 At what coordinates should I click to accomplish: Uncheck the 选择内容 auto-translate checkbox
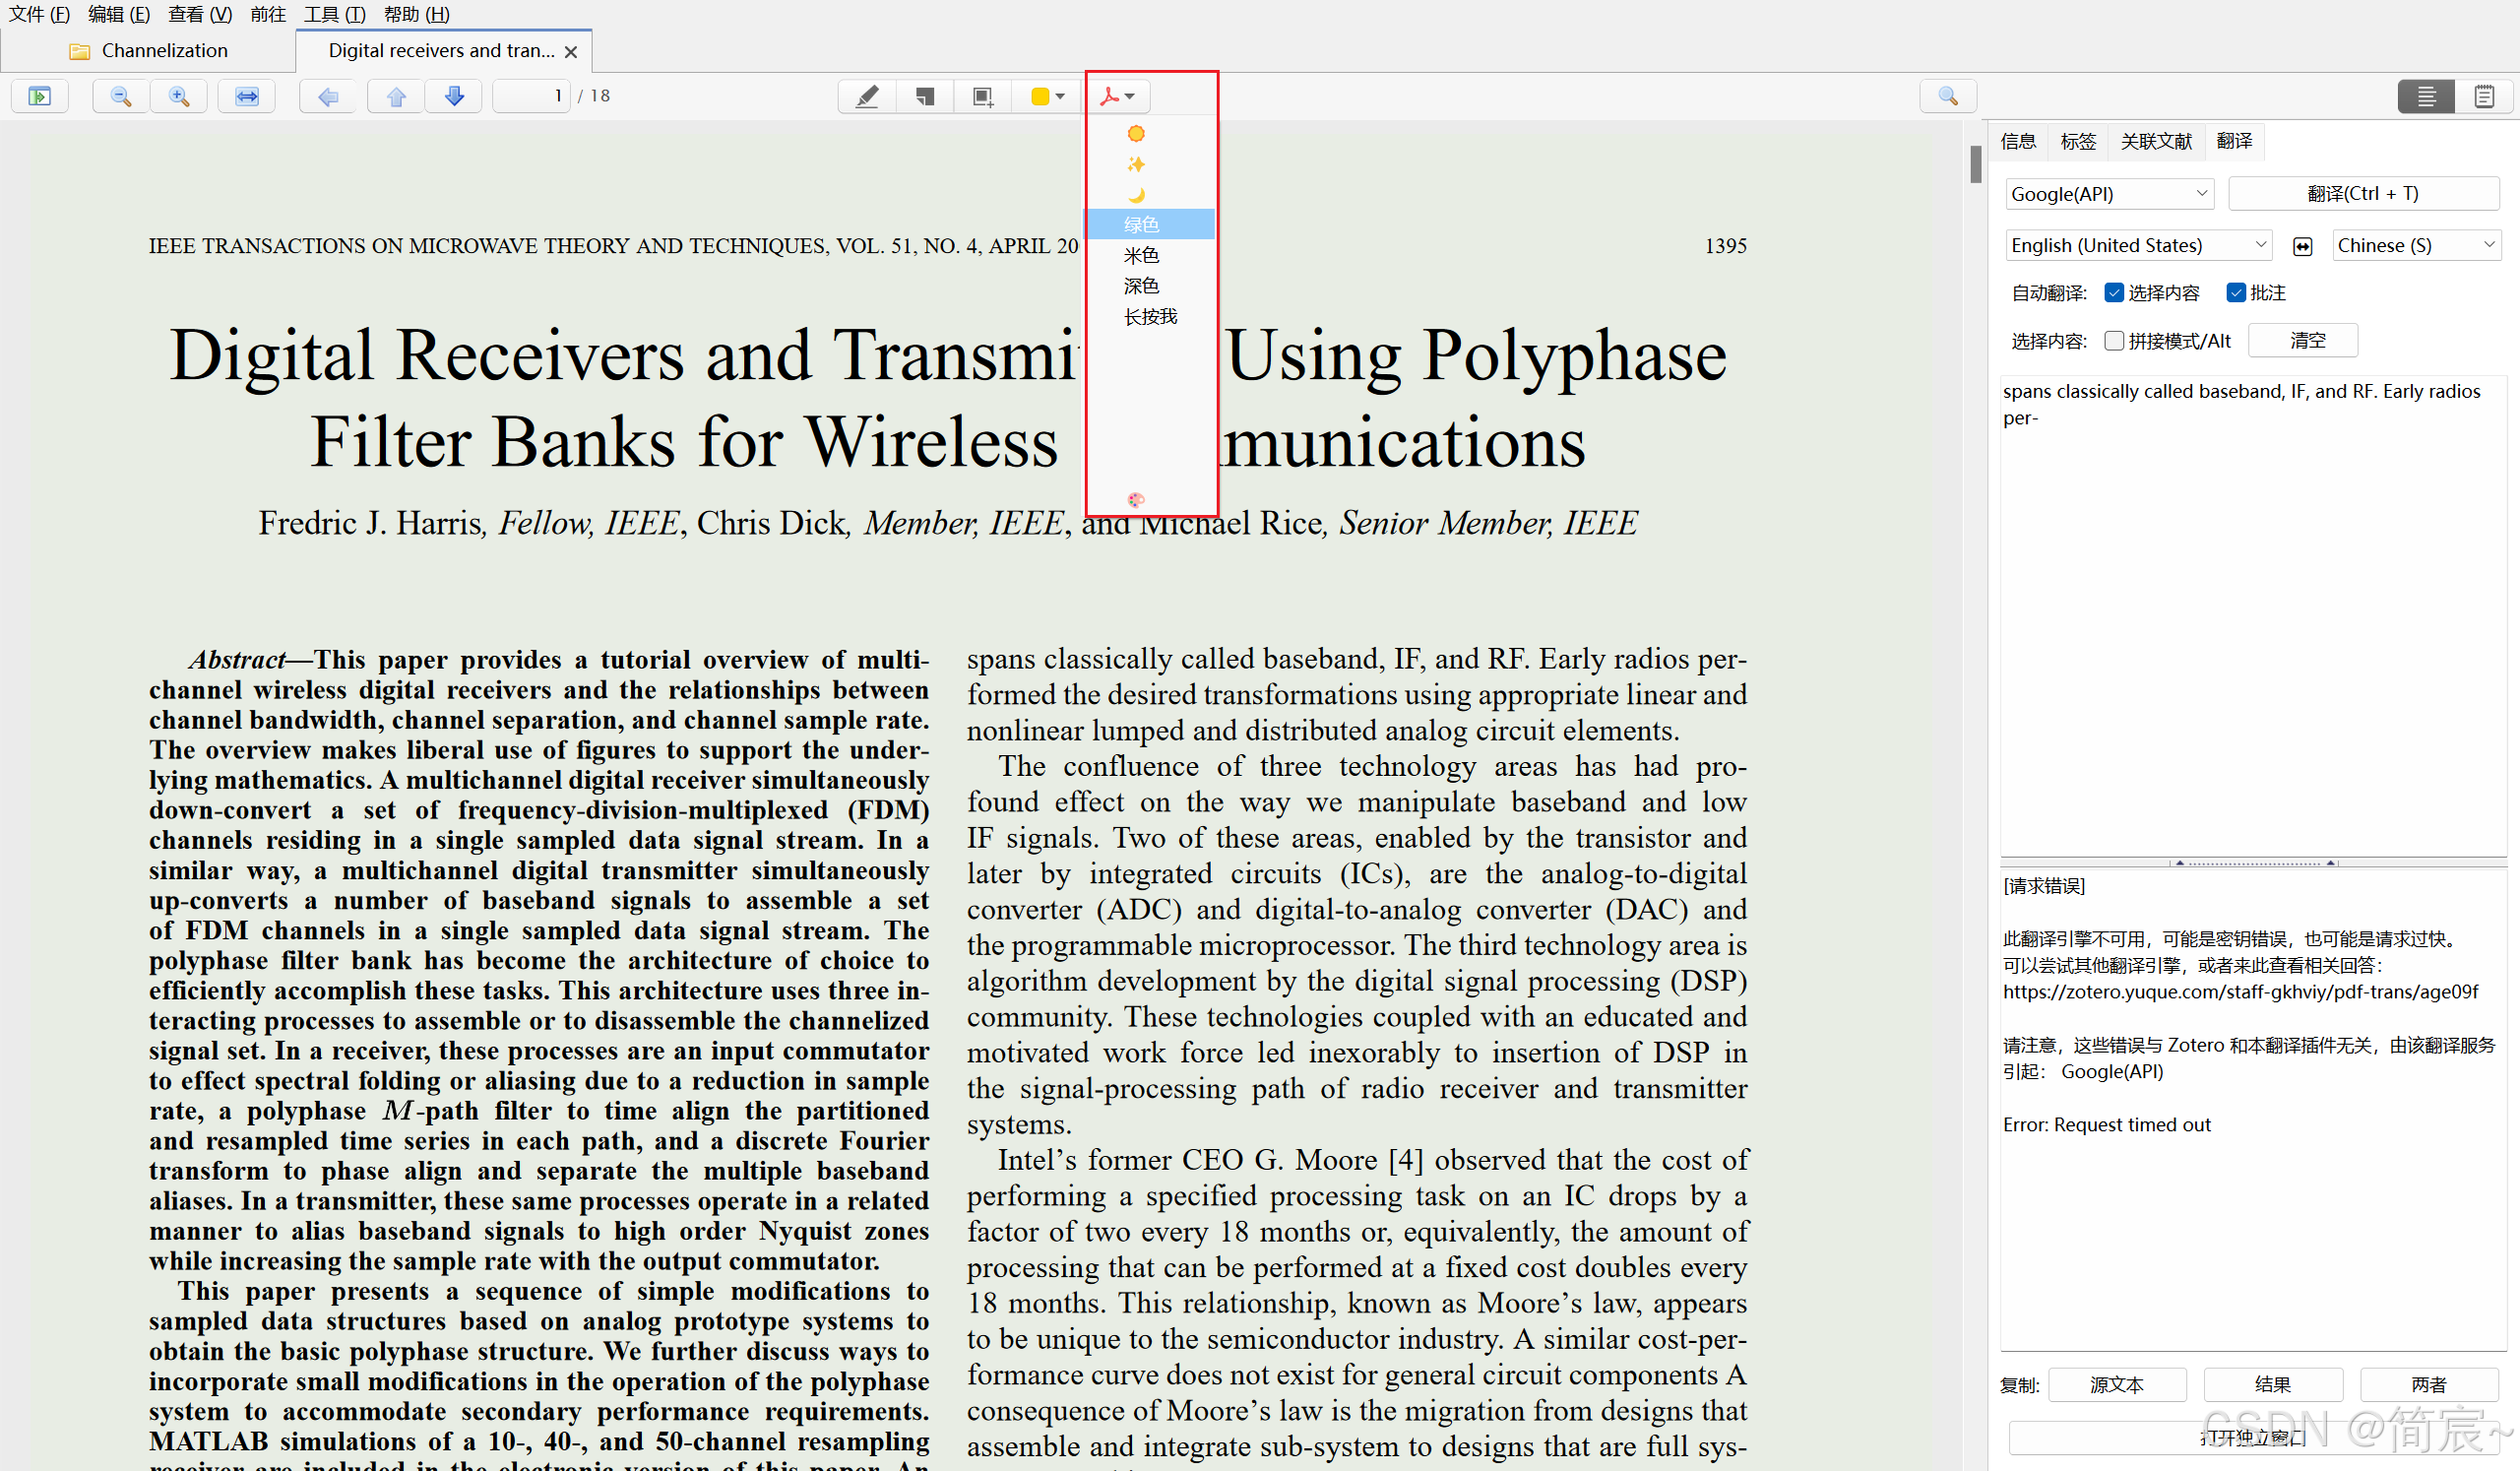click(2113, 292)
